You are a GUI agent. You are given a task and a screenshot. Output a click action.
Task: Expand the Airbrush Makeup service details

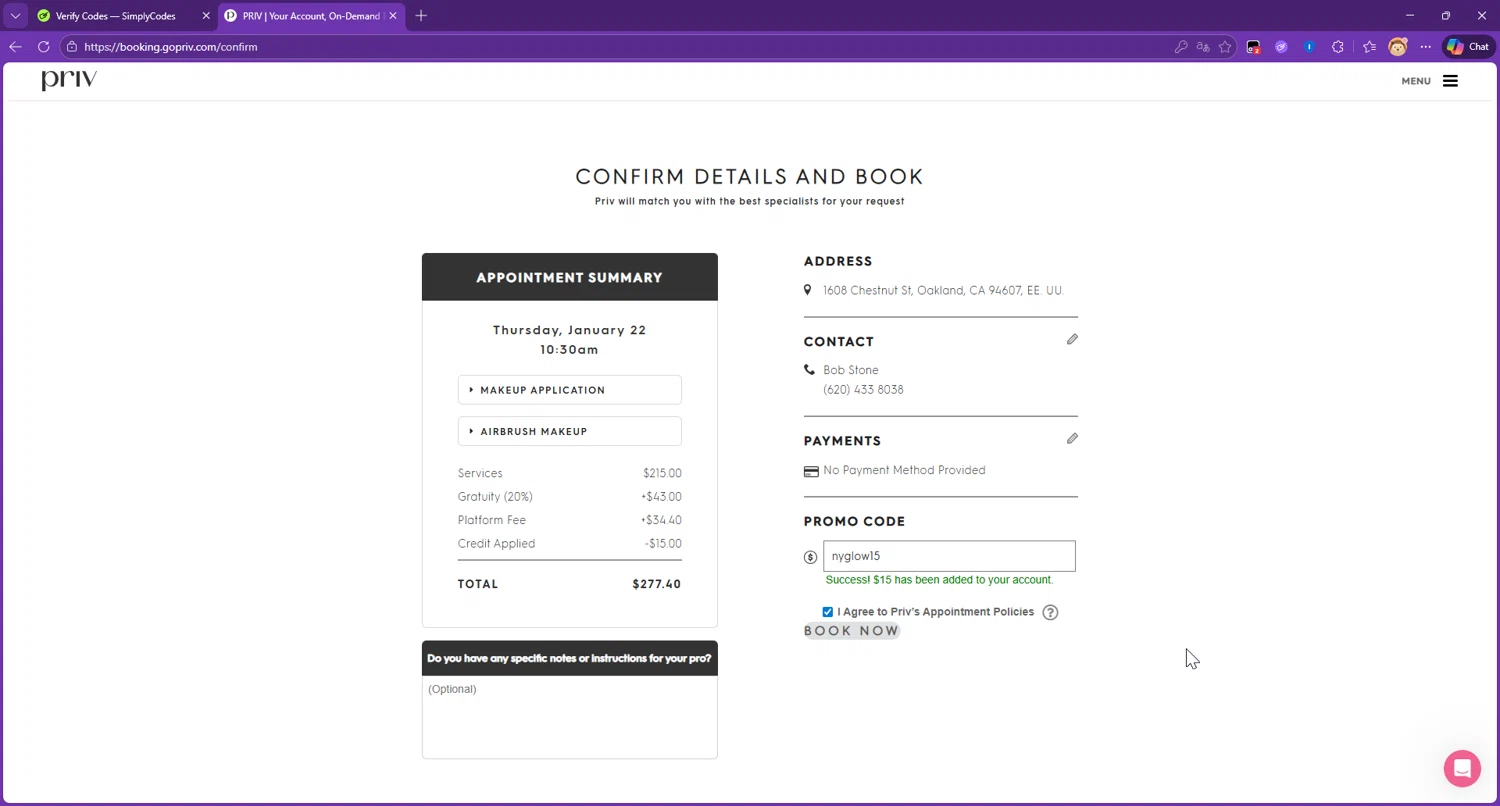[569, 432]
